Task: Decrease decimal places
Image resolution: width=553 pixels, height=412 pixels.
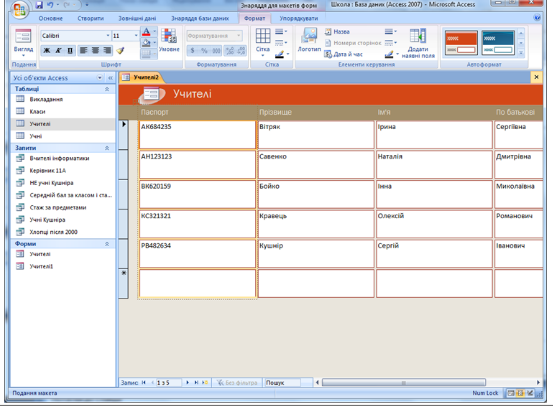Action: (242, 50)
